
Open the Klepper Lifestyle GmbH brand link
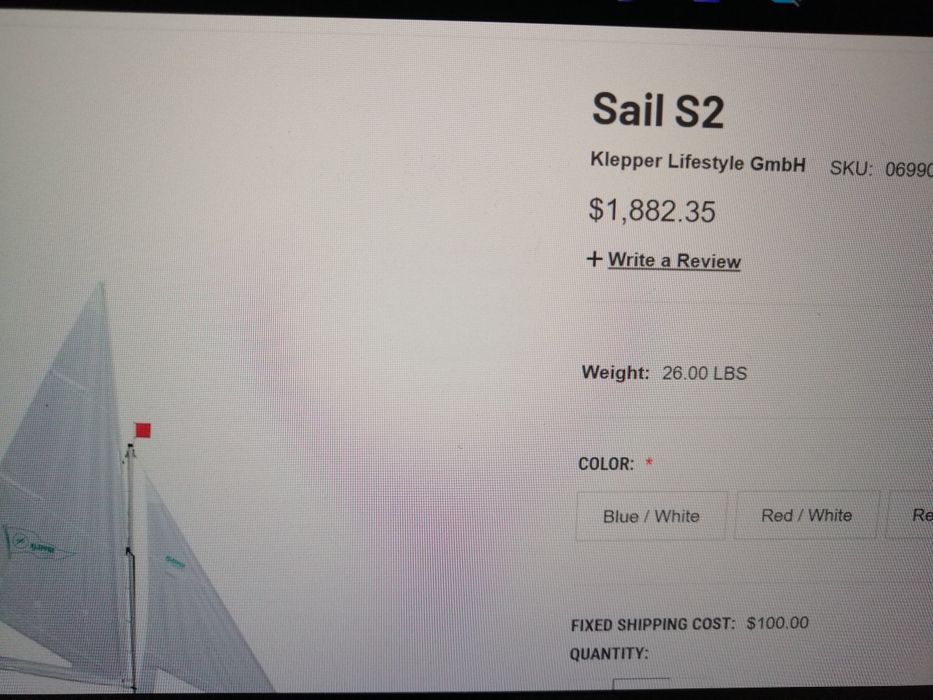coord(697,162)
